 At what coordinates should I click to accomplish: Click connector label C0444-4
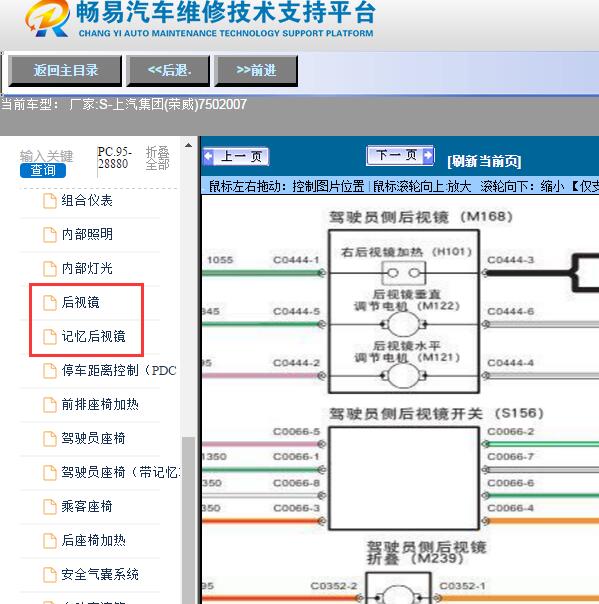[511, 363]
